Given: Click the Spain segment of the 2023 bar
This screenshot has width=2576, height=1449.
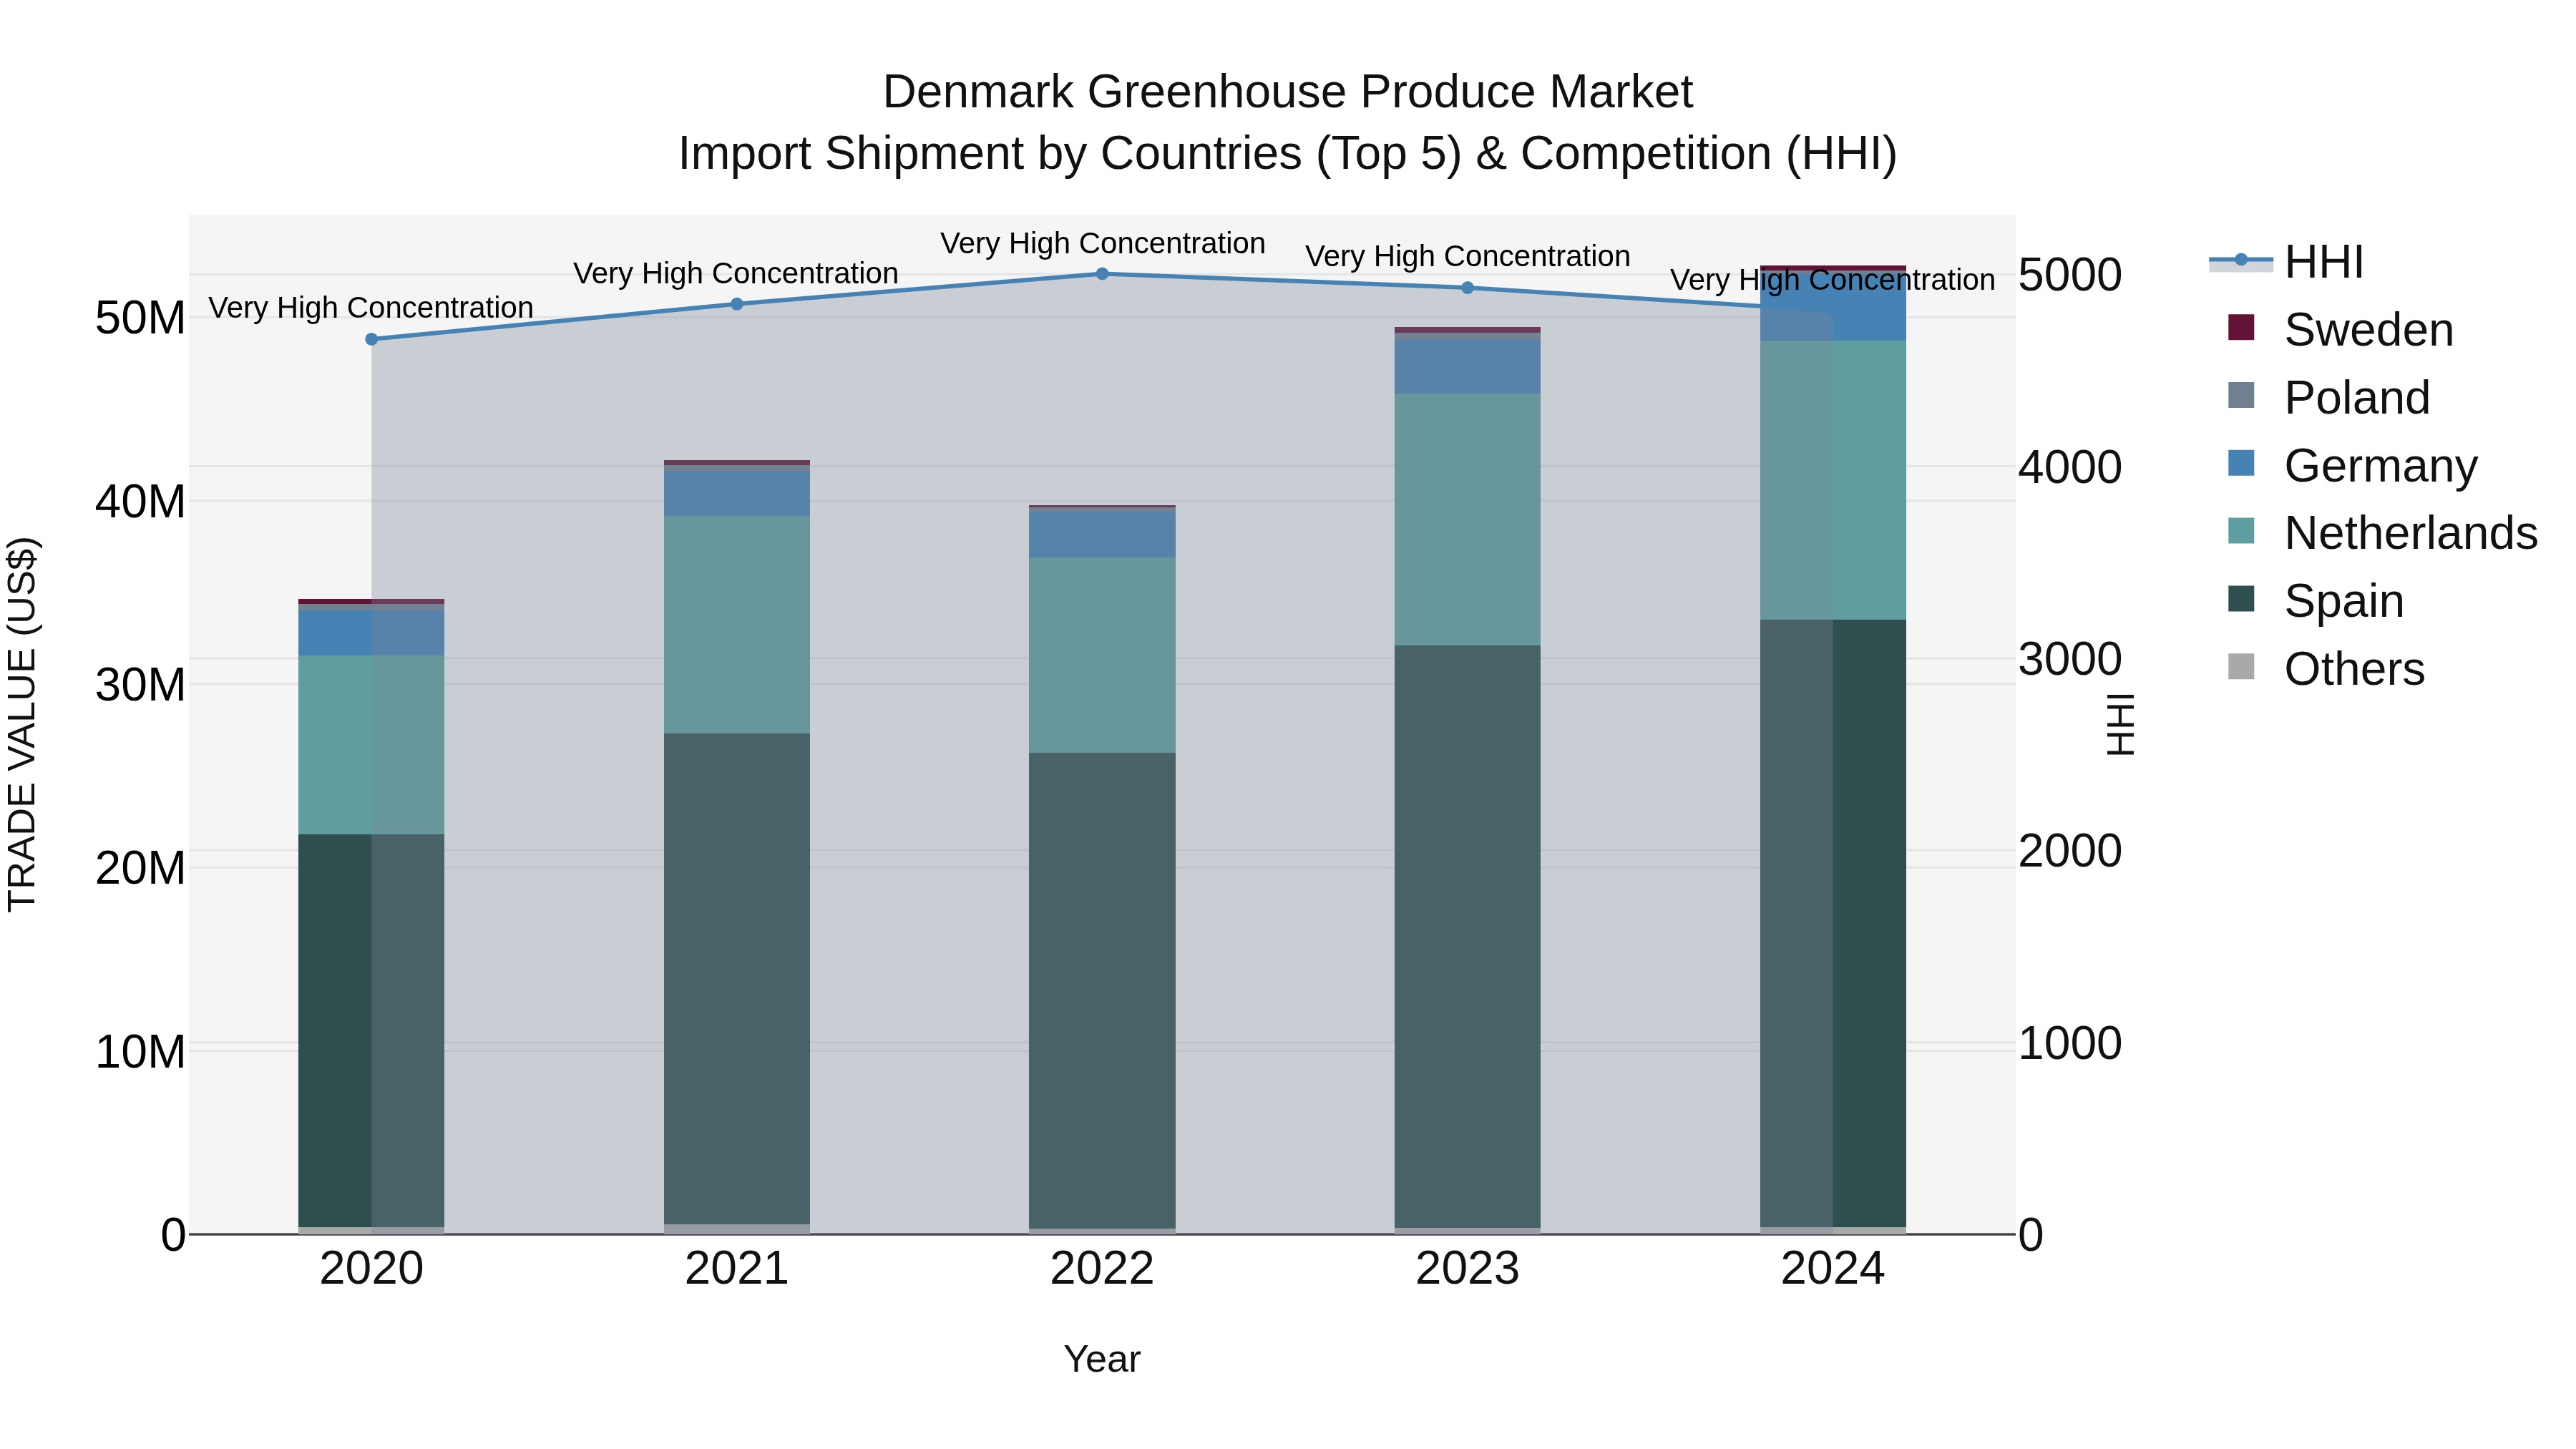Looking at the screenshot, I should coord(1468,936).
